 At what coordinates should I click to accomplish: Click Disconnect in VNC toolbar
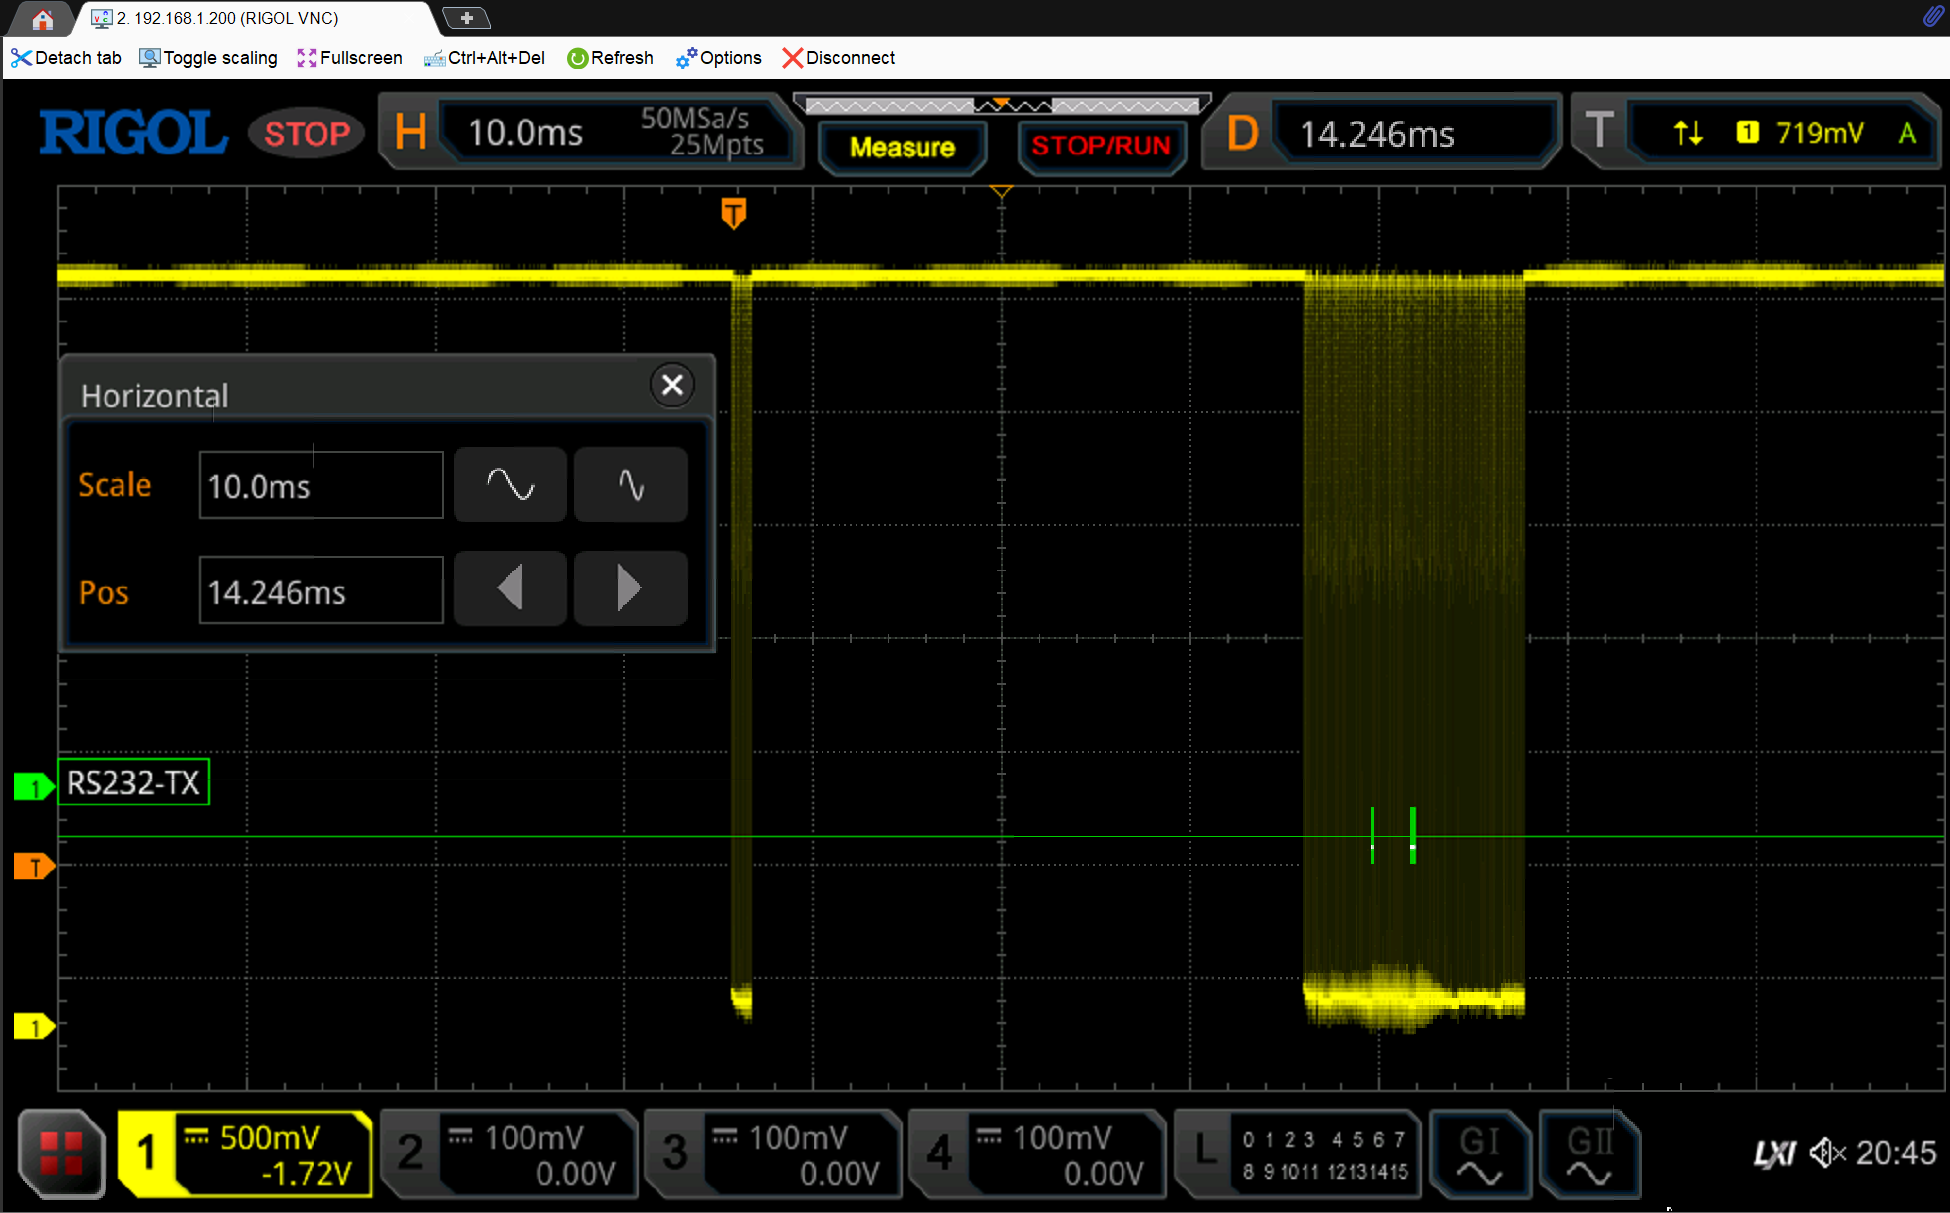click(838, 58)
